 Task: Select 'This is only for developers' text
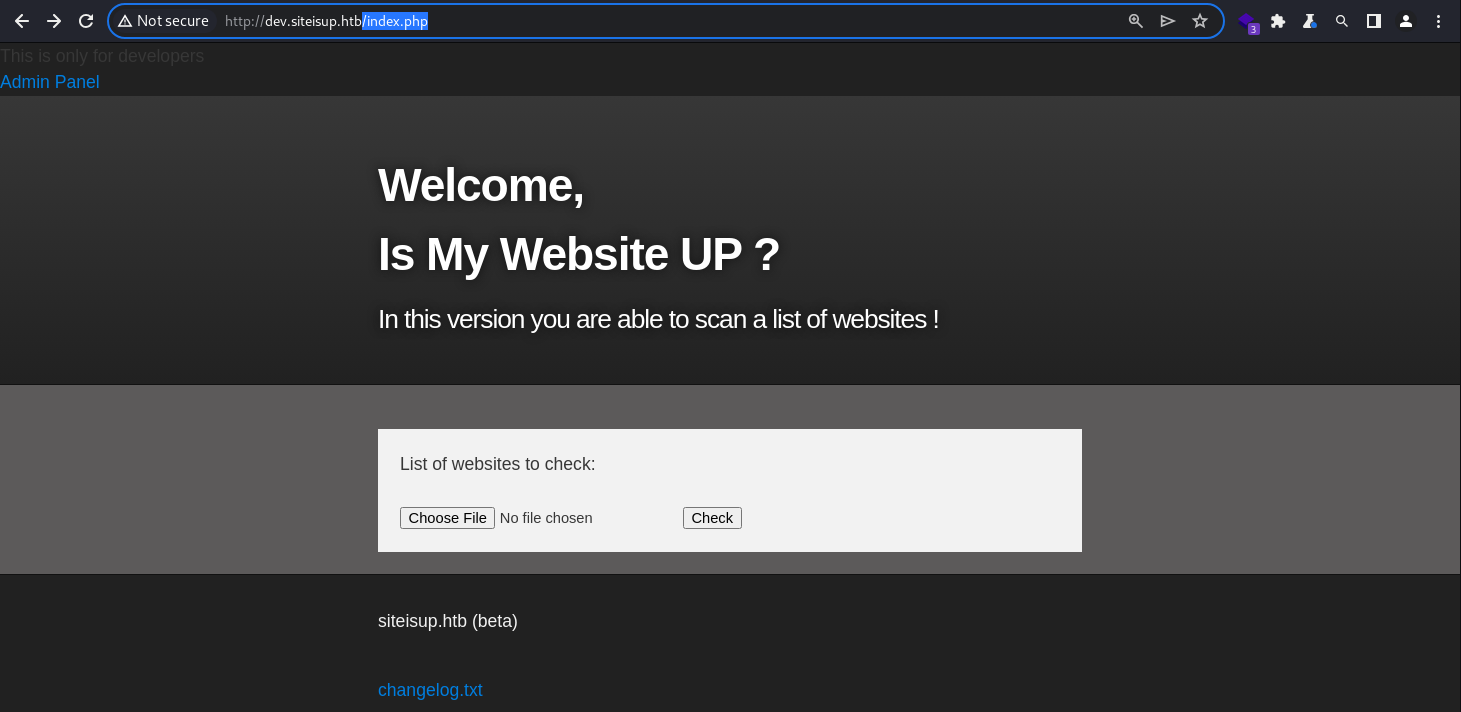point(102,56)
